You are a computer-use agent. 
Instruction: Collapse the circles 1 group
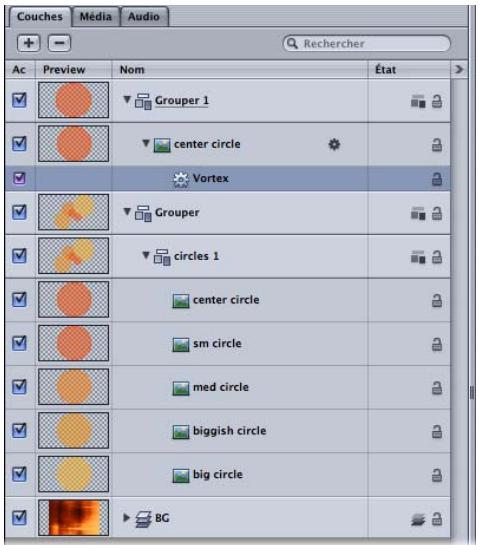(146, 255)
